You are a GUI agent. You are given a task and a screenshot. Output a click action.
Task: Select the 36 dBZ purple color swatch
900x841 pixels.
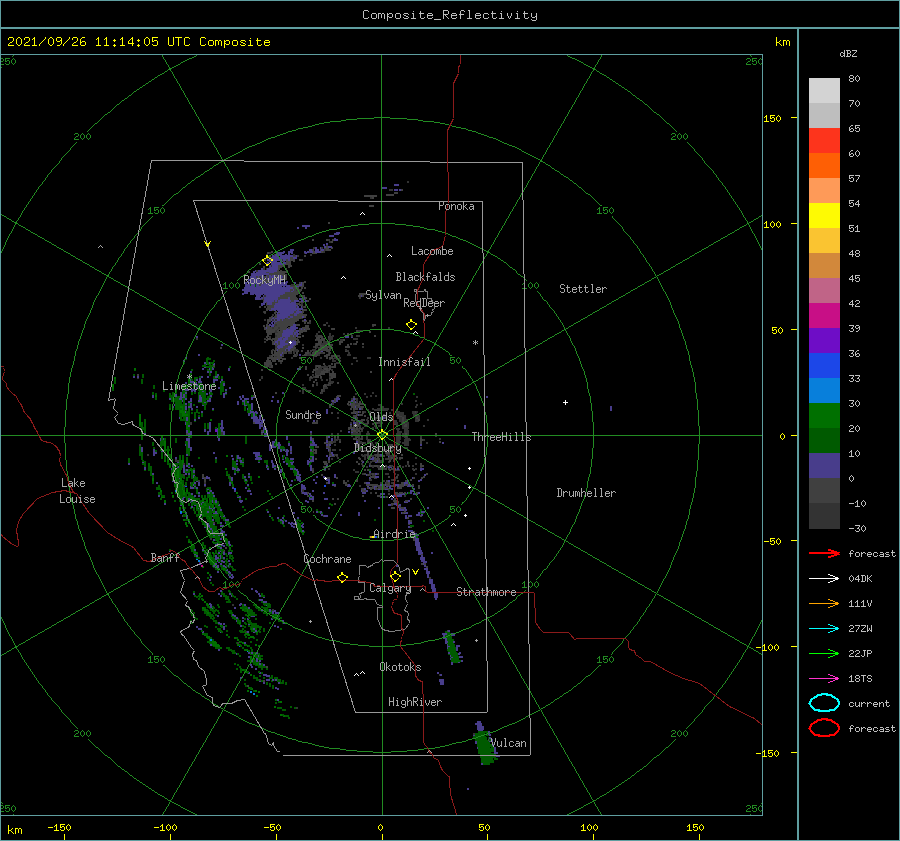point(824,340)
